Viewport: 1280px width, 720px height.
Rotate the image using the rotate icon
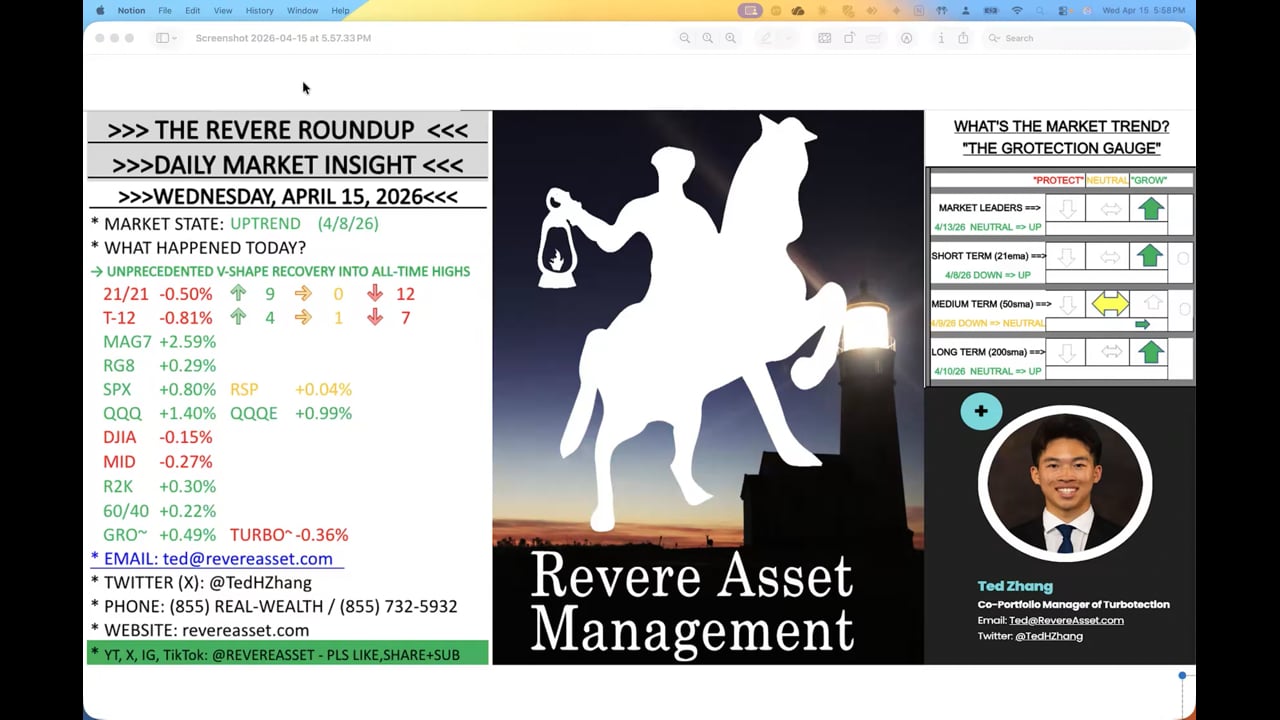[x=849, y=38]
